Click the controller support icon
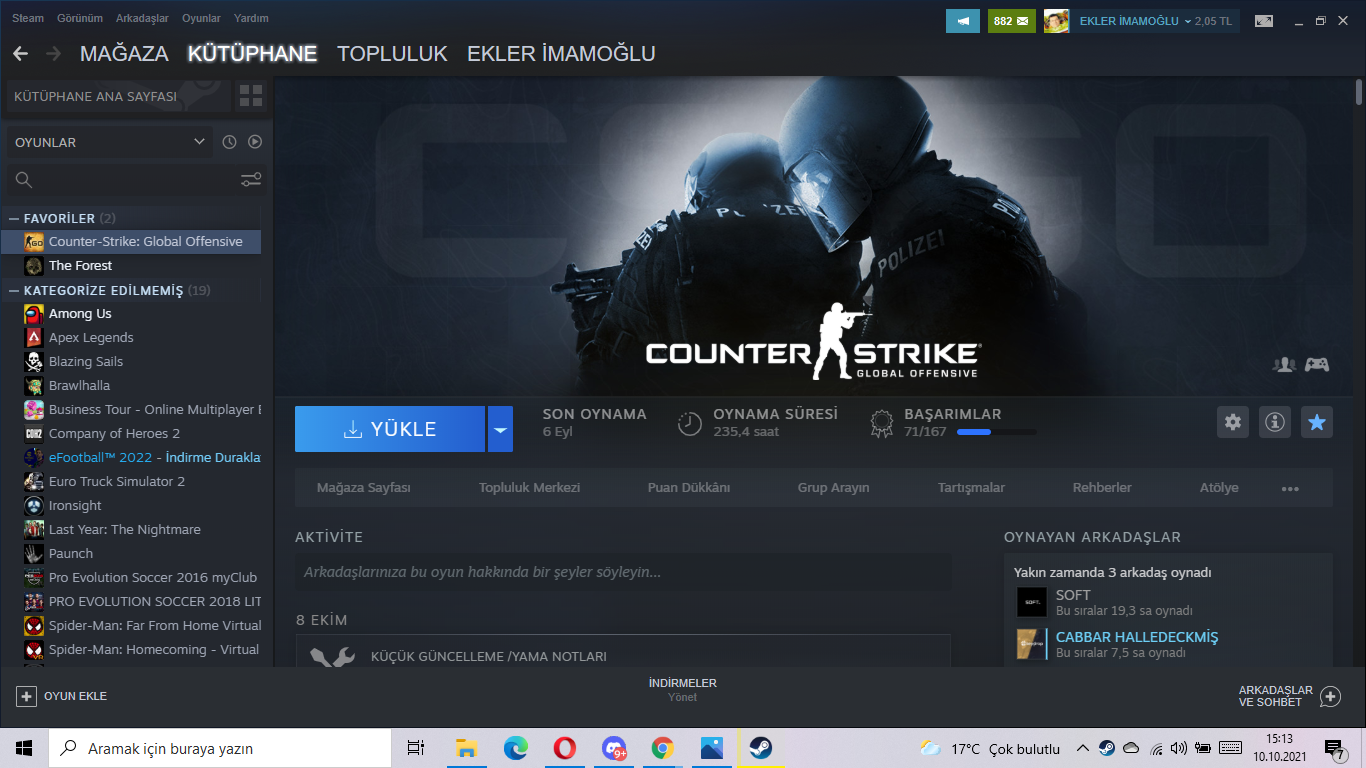This screenshot has height=768, width=1366. (1317, 364)
